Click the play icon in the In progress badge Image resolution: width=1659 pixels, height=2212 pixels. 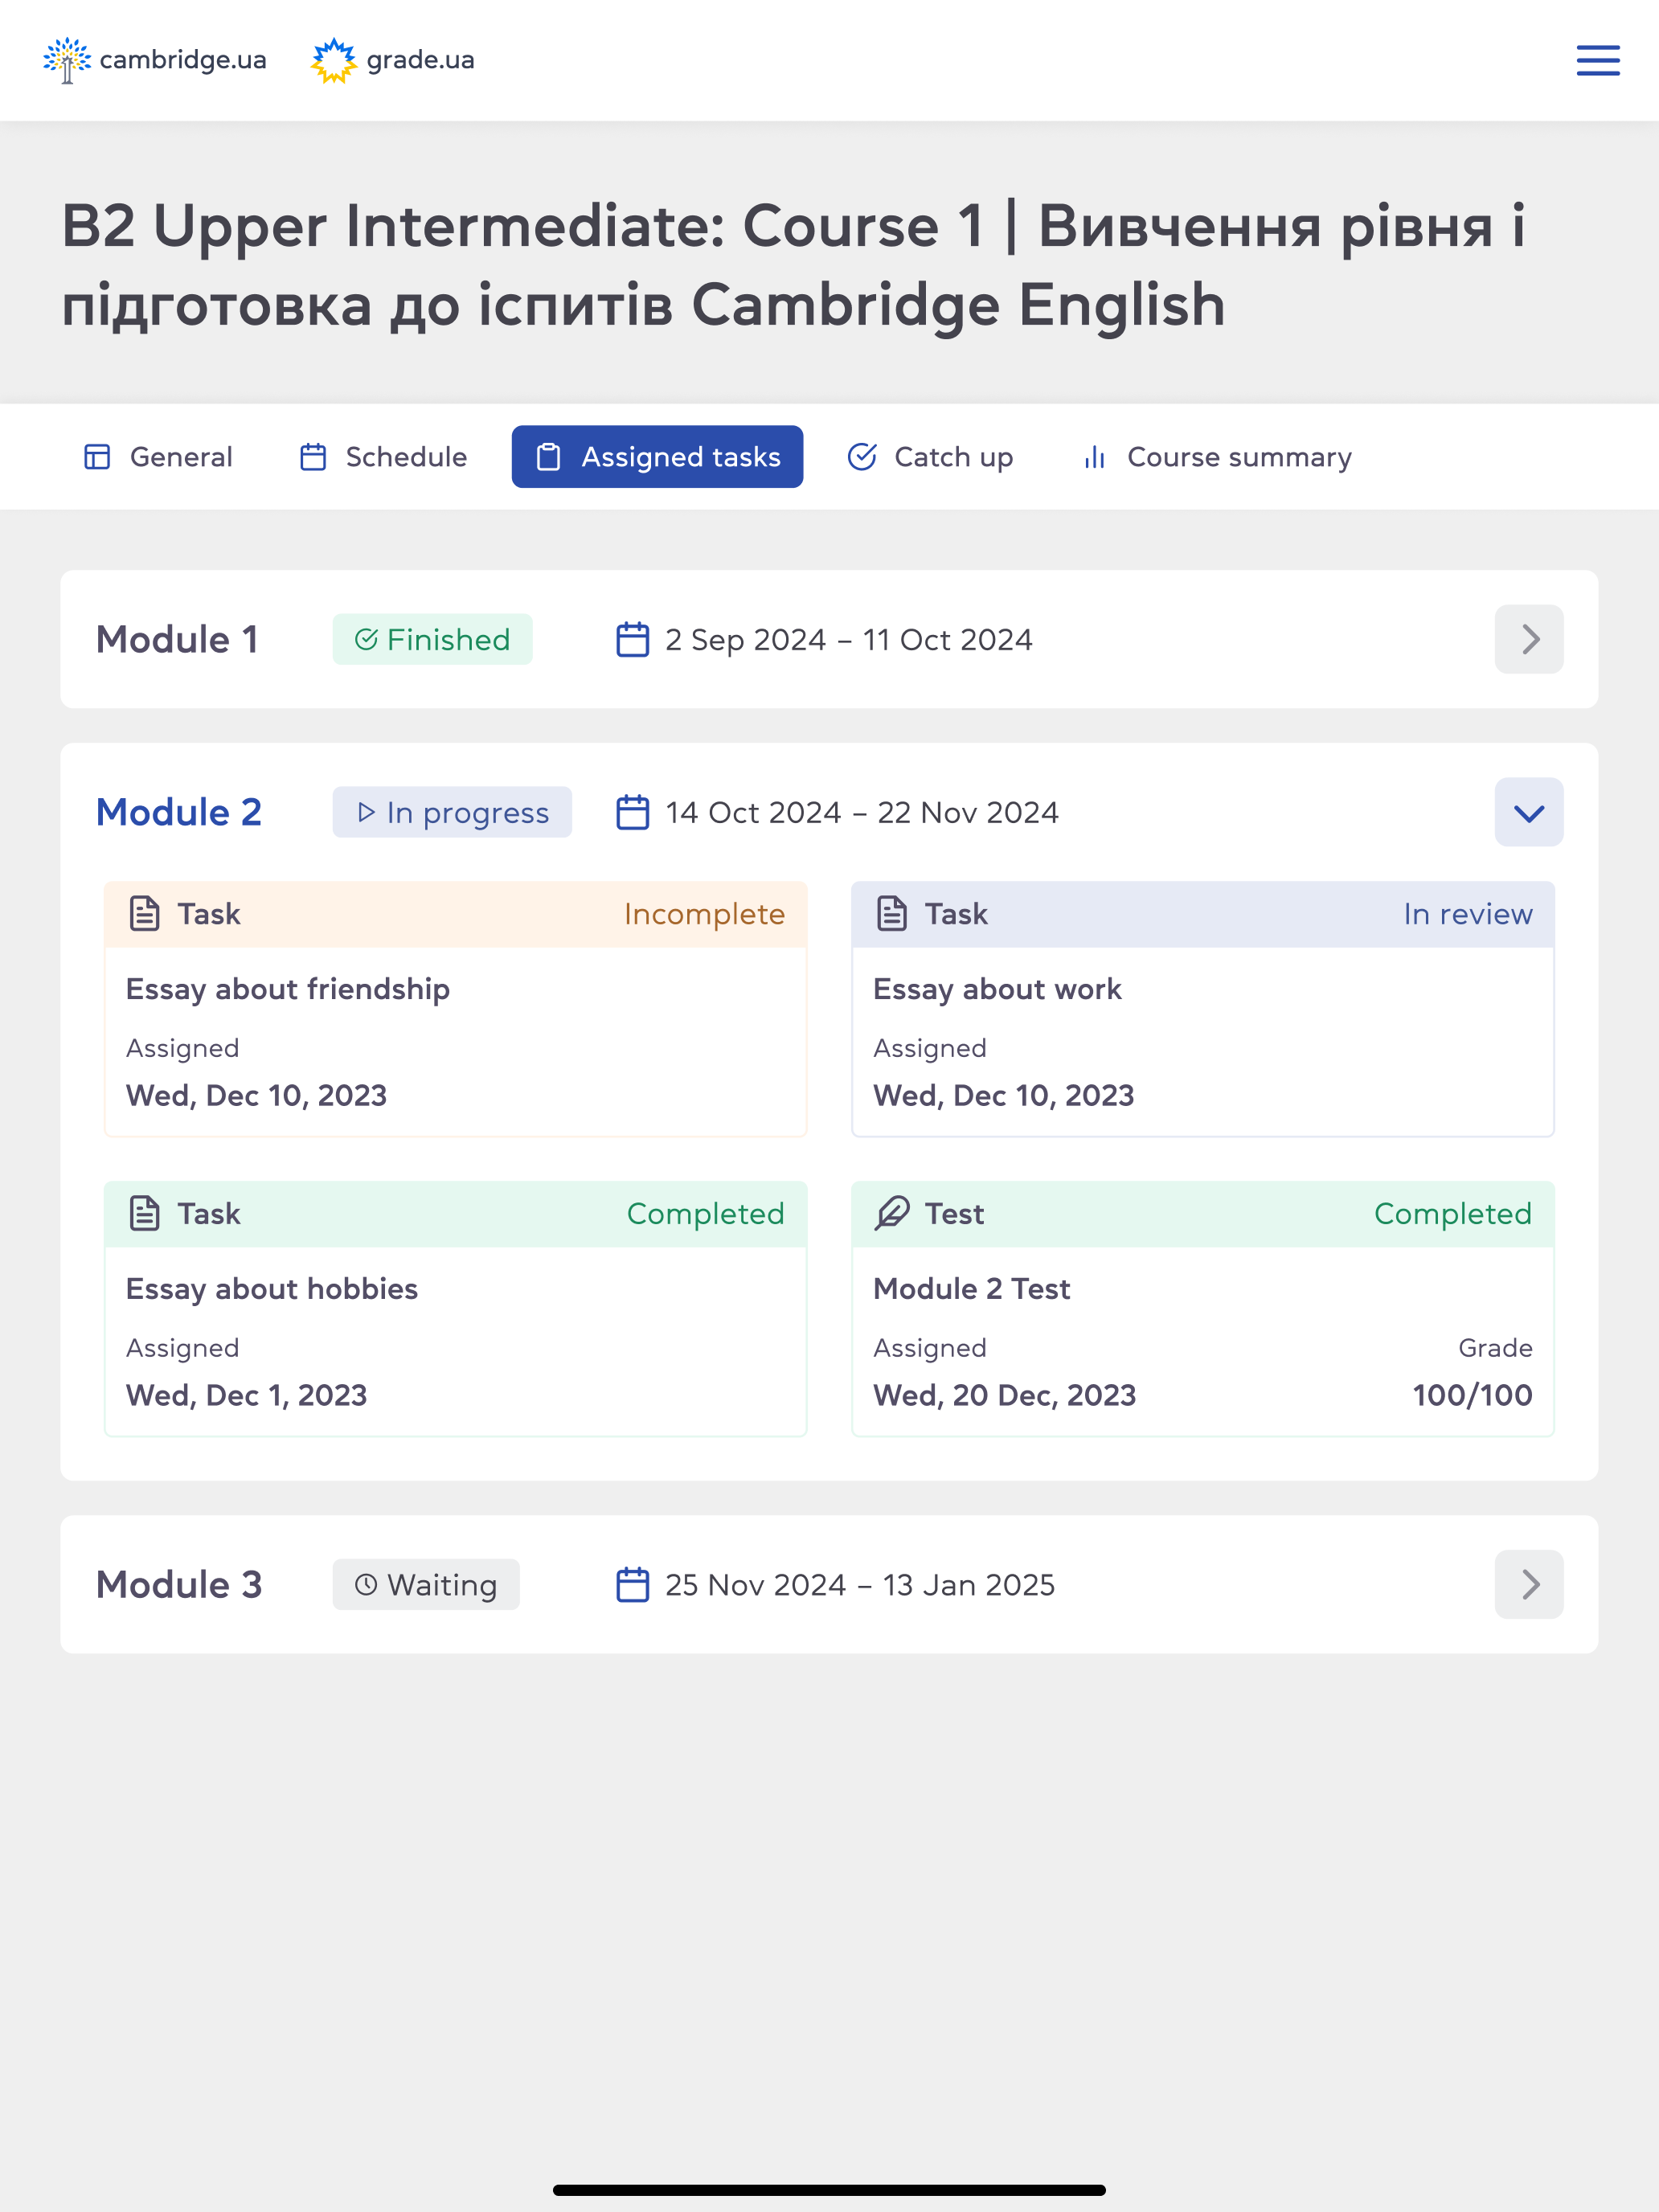(366, 812)
